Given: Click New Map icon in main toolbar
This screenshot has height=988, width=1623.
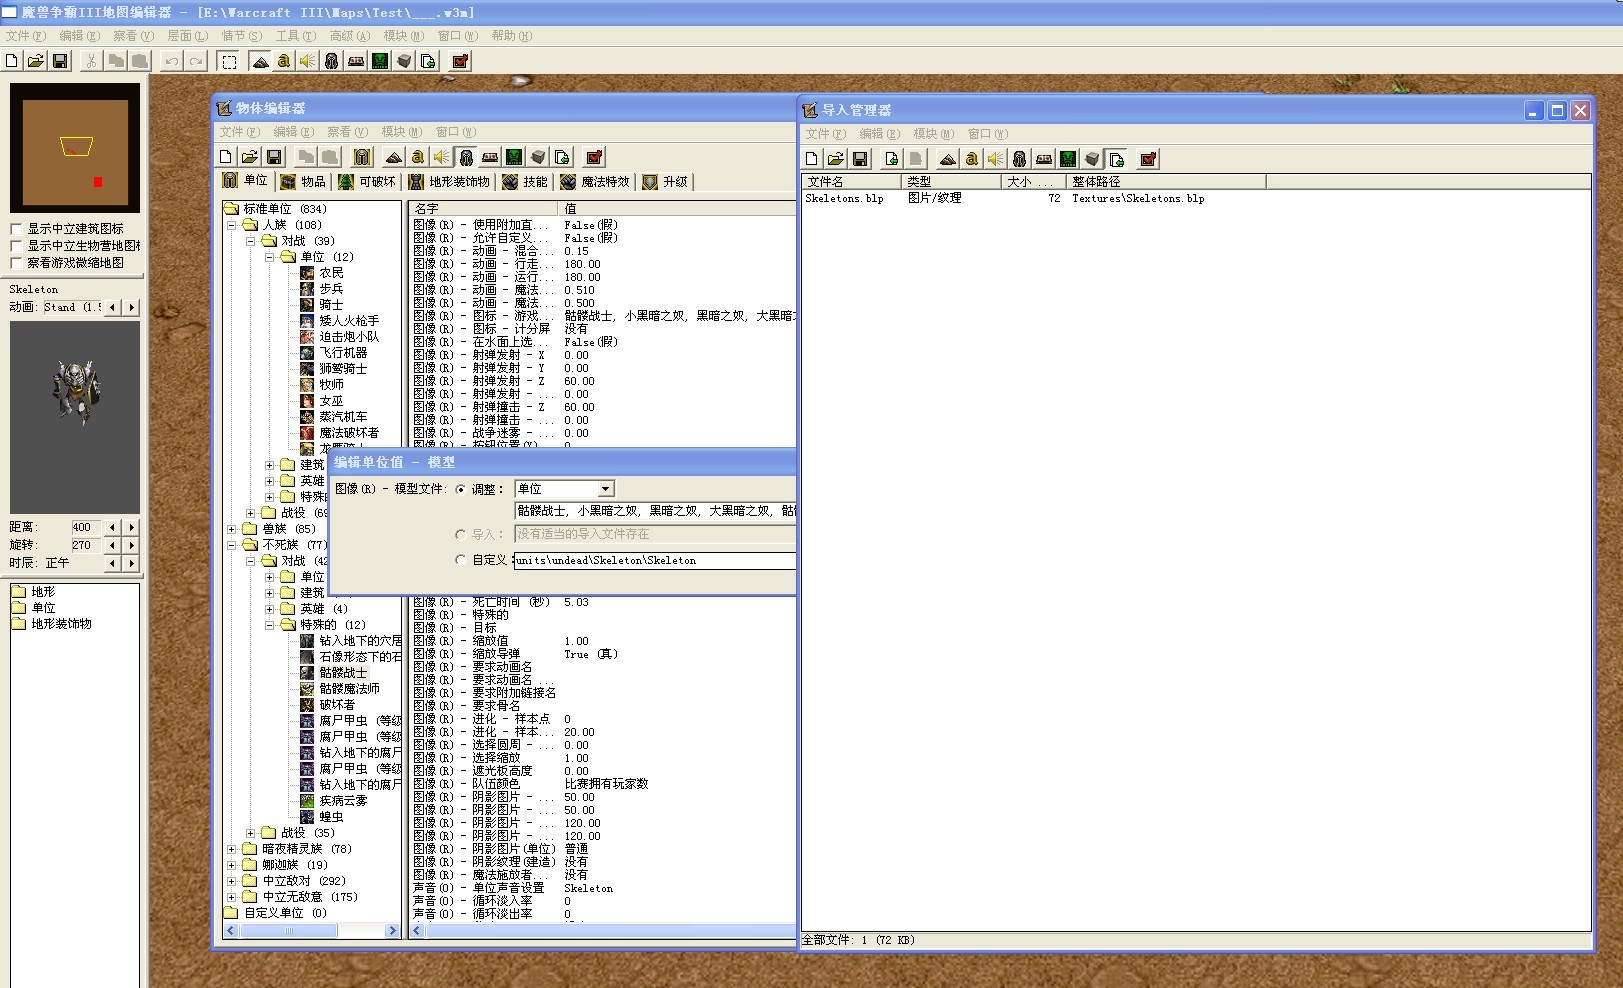Looking at the screenshot, I should pyautogui.click(x=12, y=61).
